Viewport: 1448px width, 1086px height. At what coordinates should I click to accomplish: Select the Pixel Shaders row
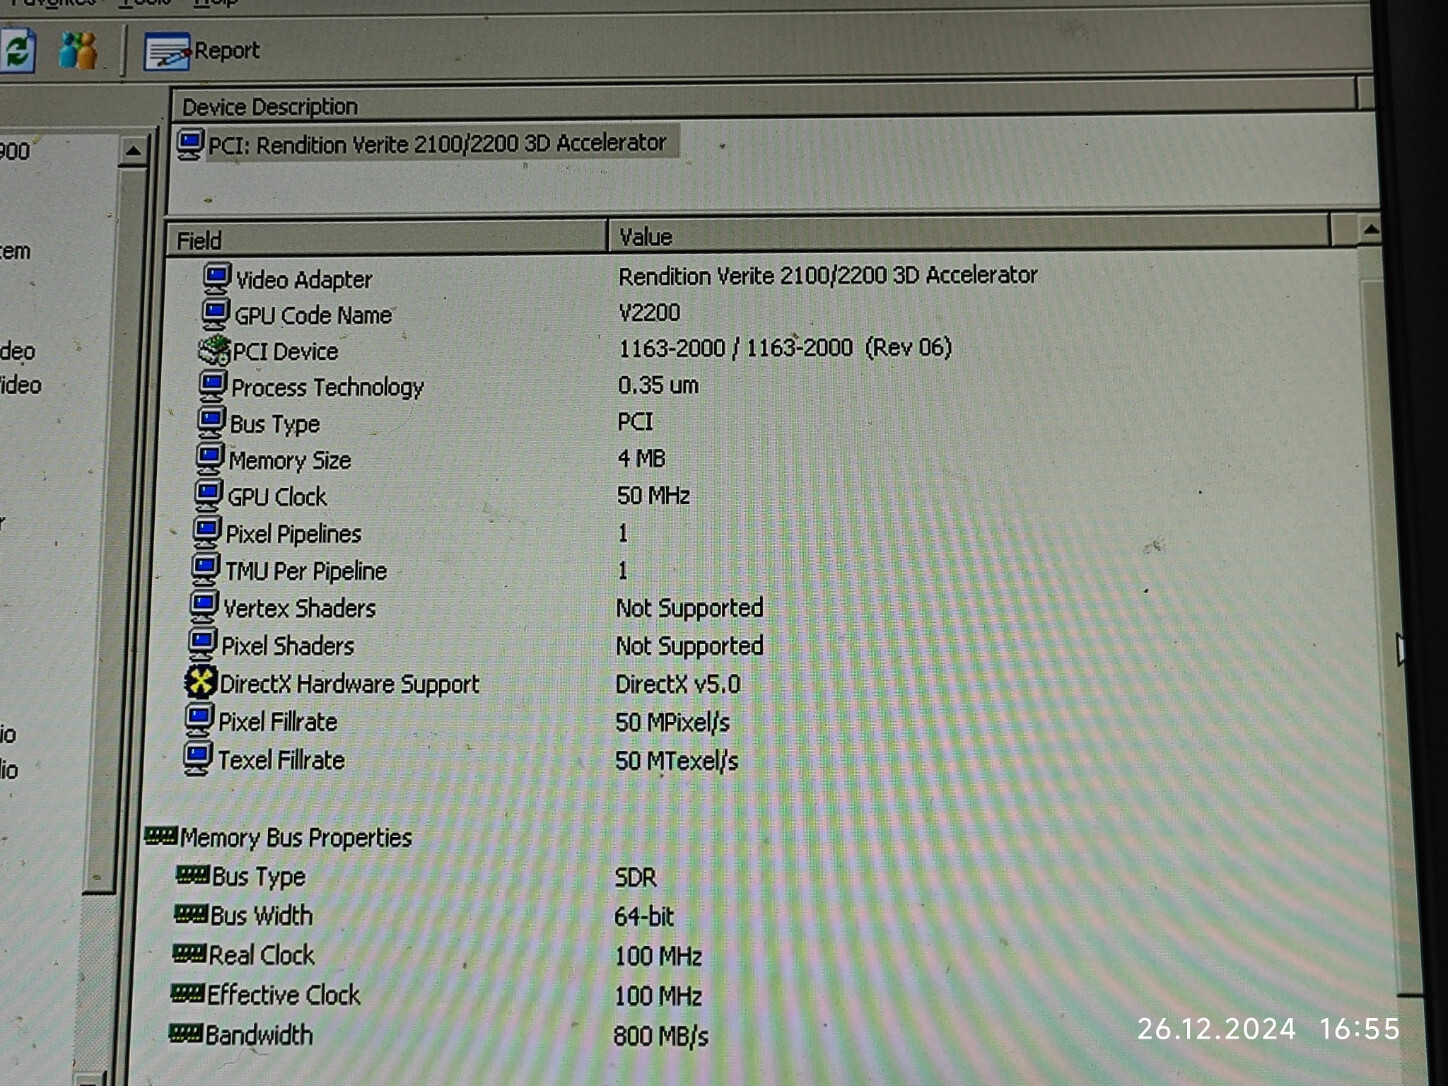click(288, 646)
